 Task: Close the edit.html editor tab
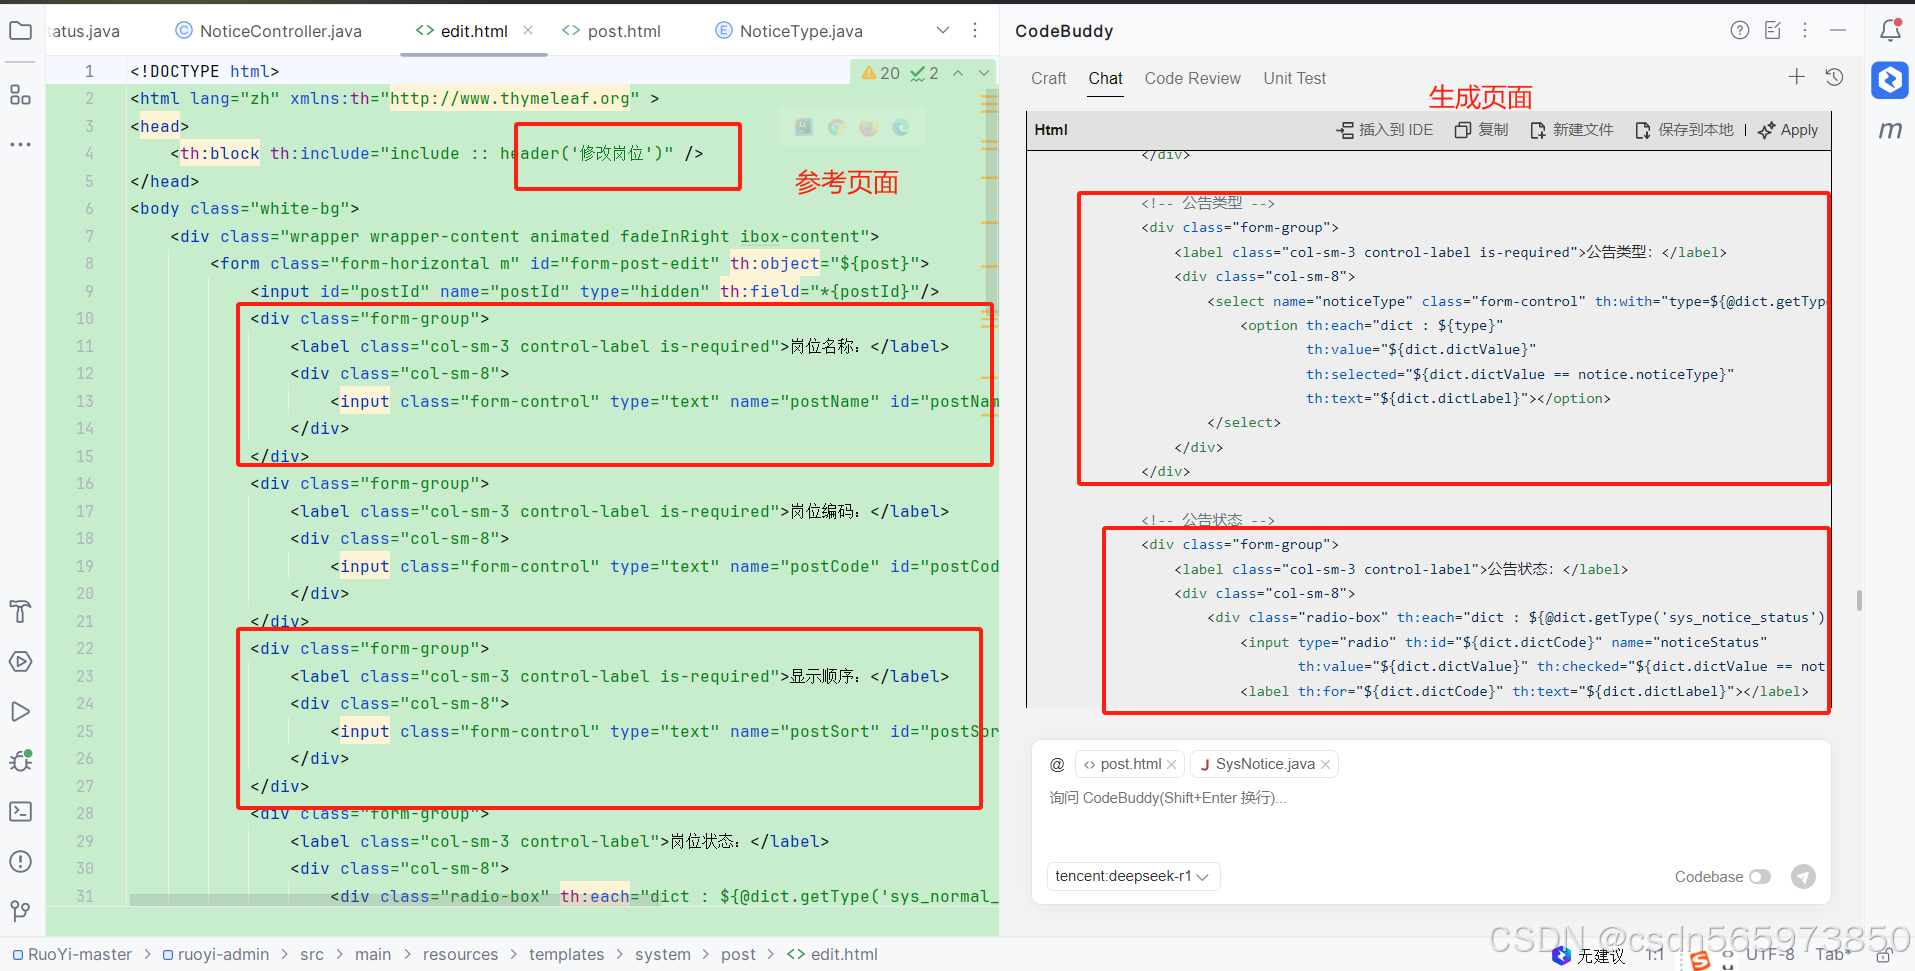[528, 30]
